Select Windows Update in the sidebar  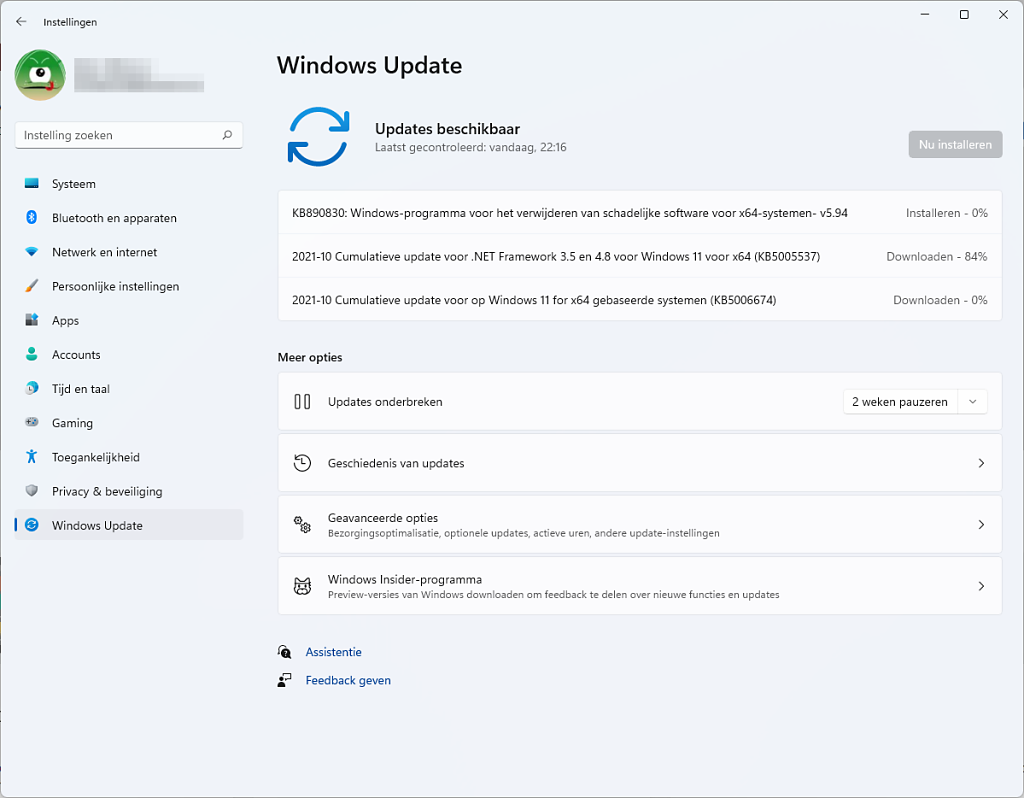click(129, 525)
